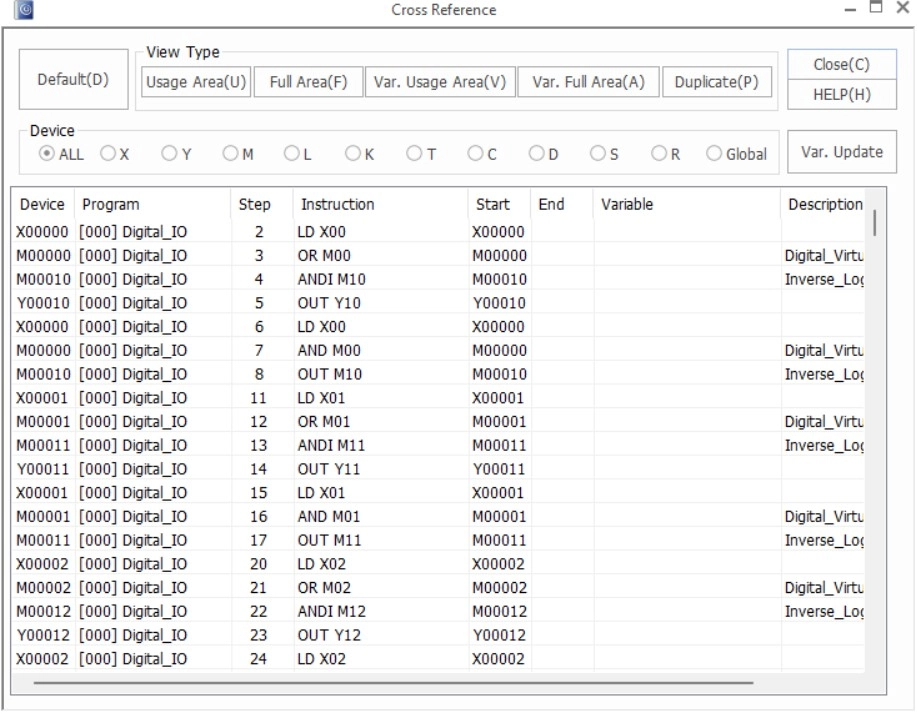Click Device cell Y00011
The image size is (917, 714).
[42, 469]
